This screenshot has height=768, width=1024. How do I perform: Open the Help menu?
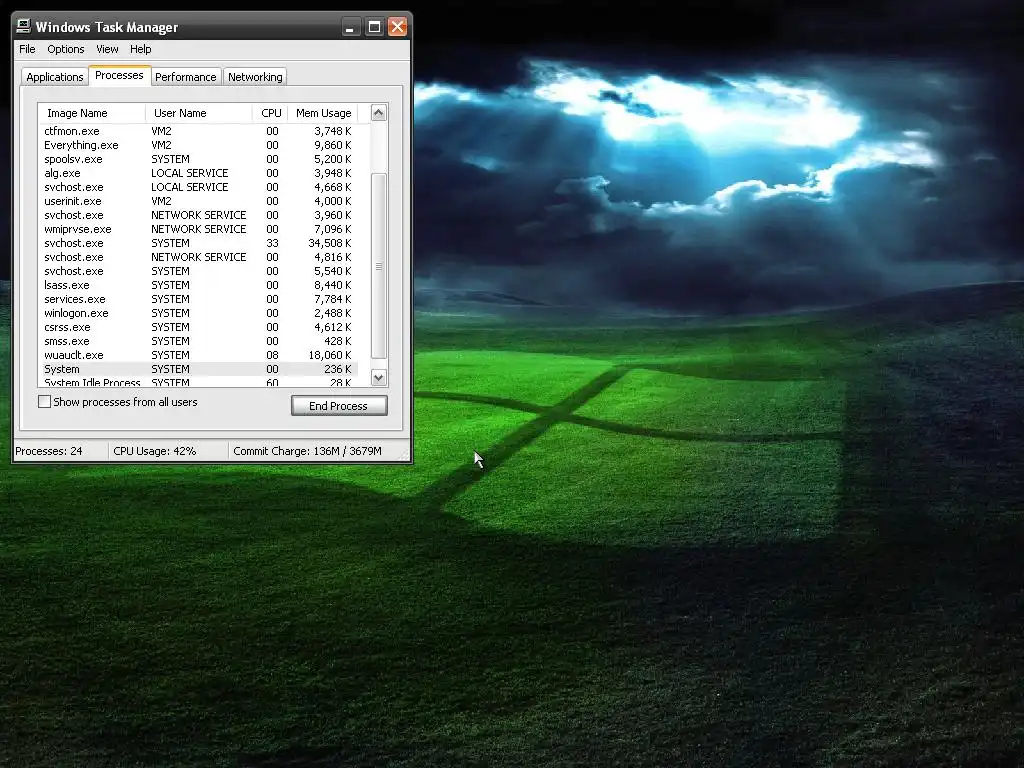tap(140, 49)
